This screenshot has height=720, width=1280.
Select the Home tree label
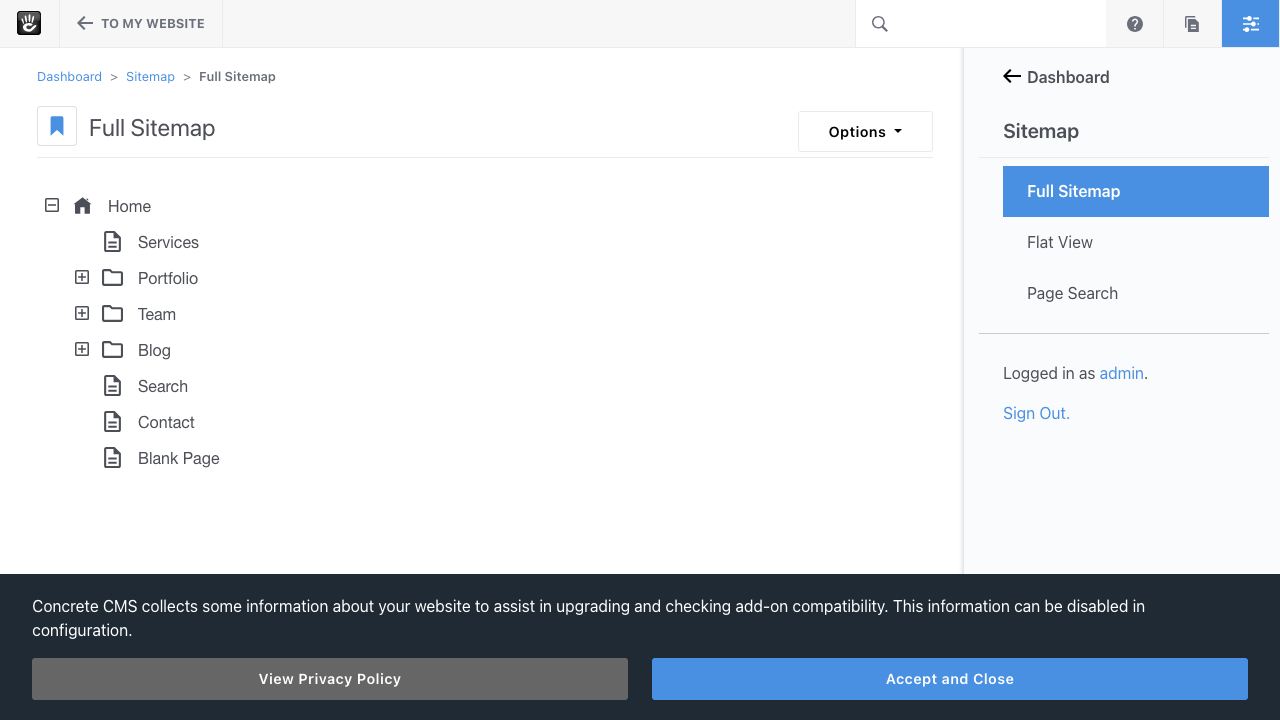click(129, 206)
